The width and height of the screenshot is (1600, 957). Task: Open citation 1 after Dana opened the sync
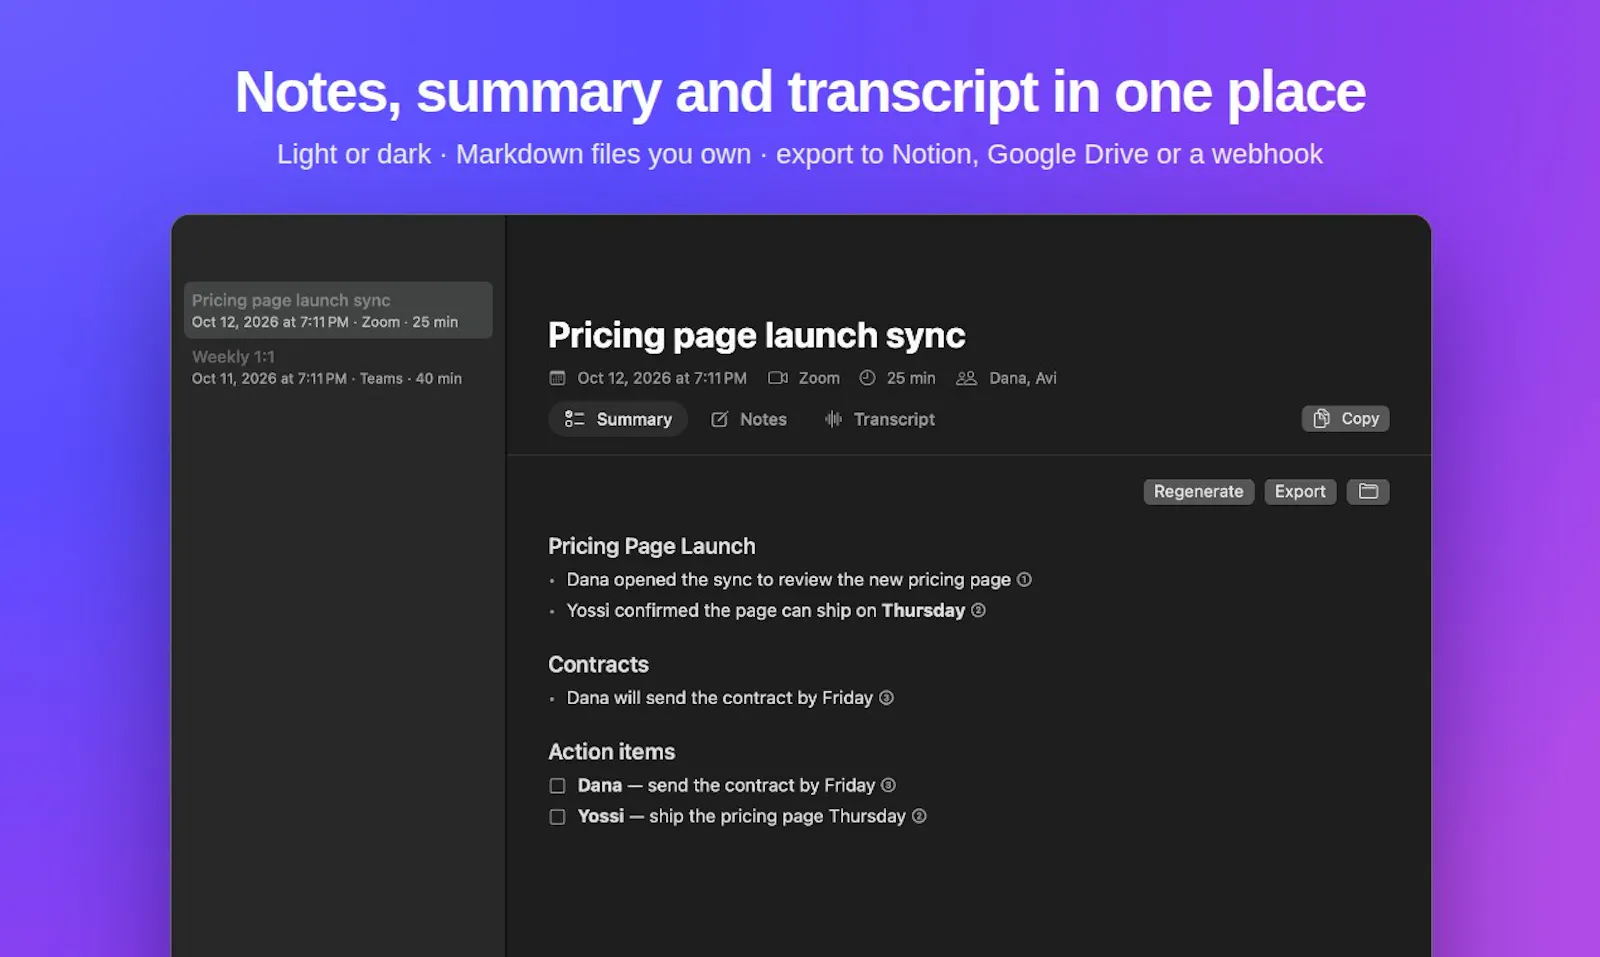pyautogui.click(x=1024, y=580)
